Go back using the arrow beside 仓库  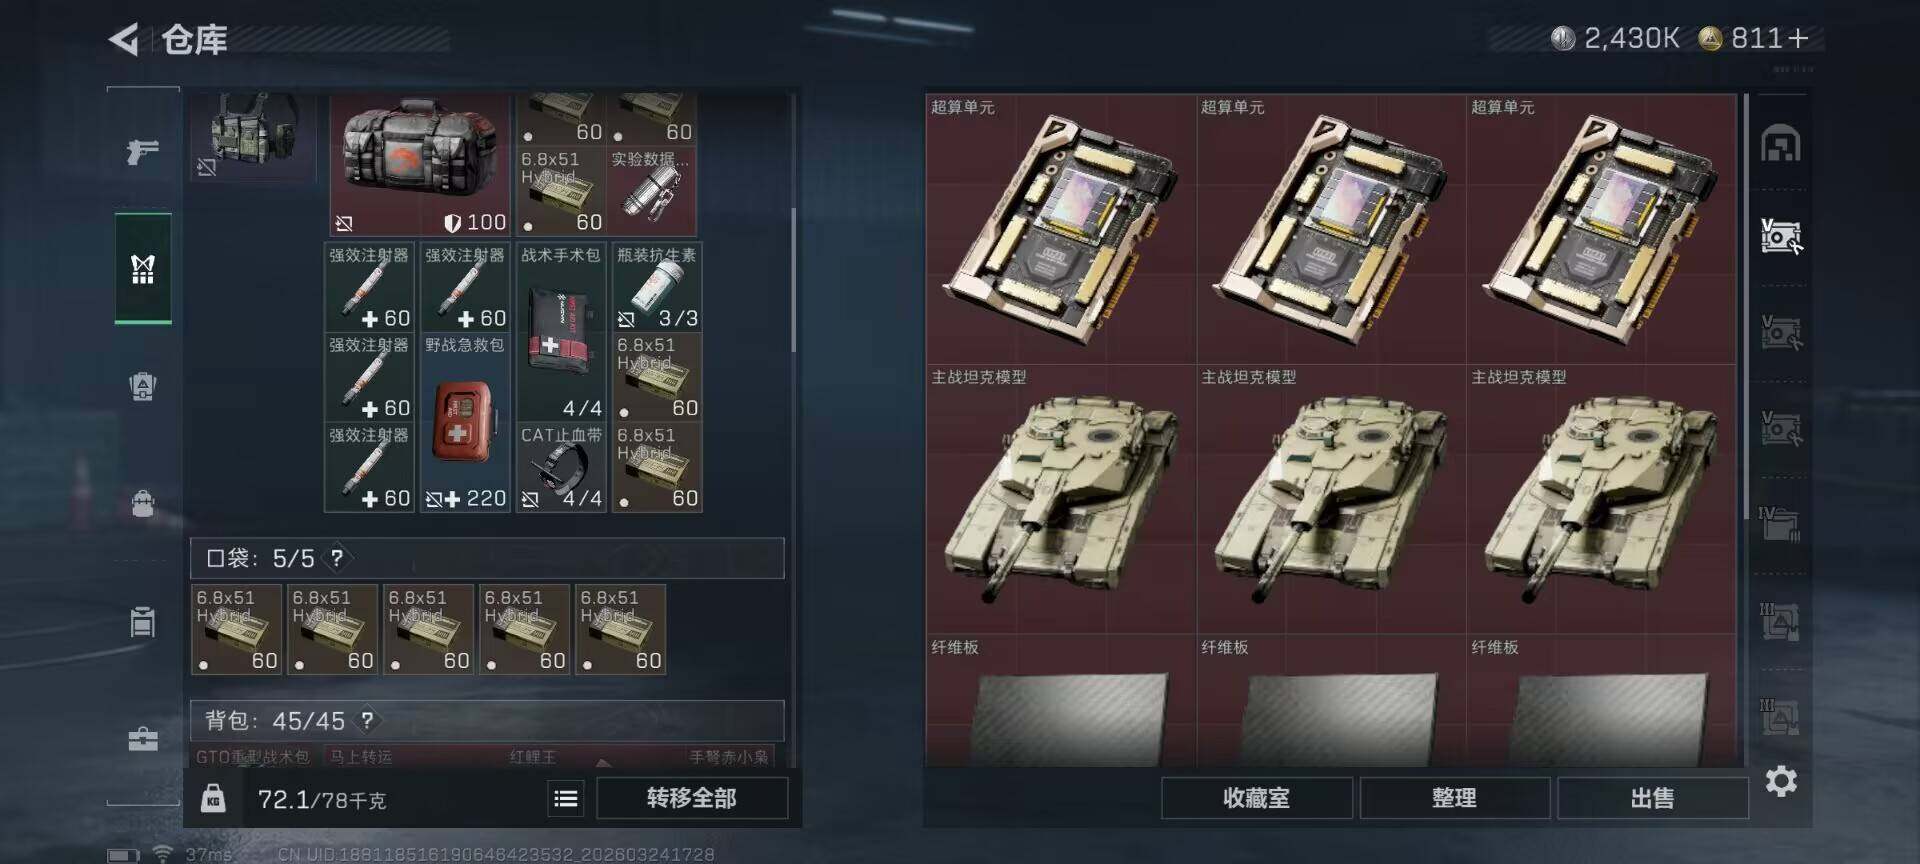tap(124, 40)
